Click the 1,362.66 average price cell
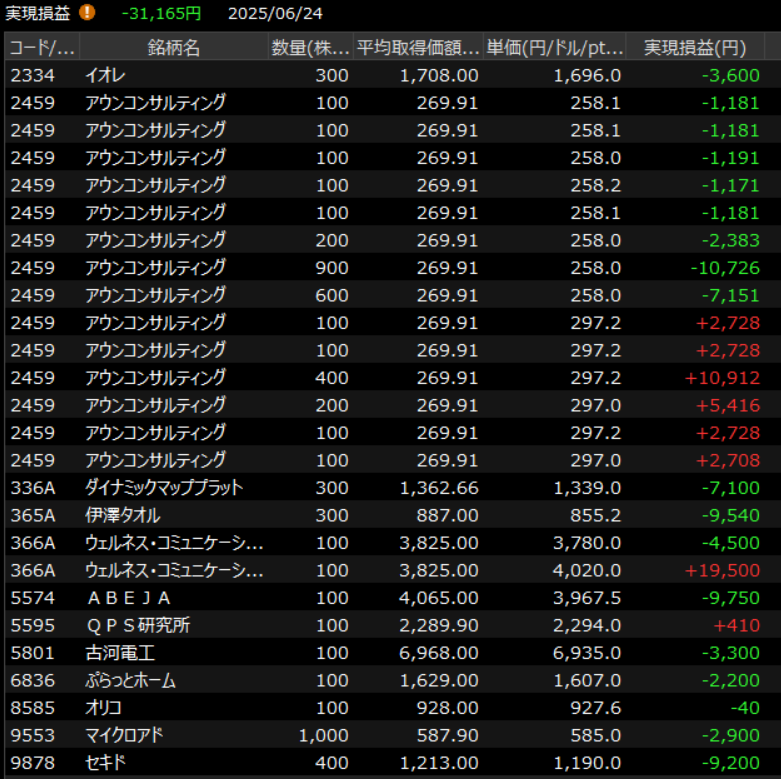The image size is (781, 779). coord(439,488)
